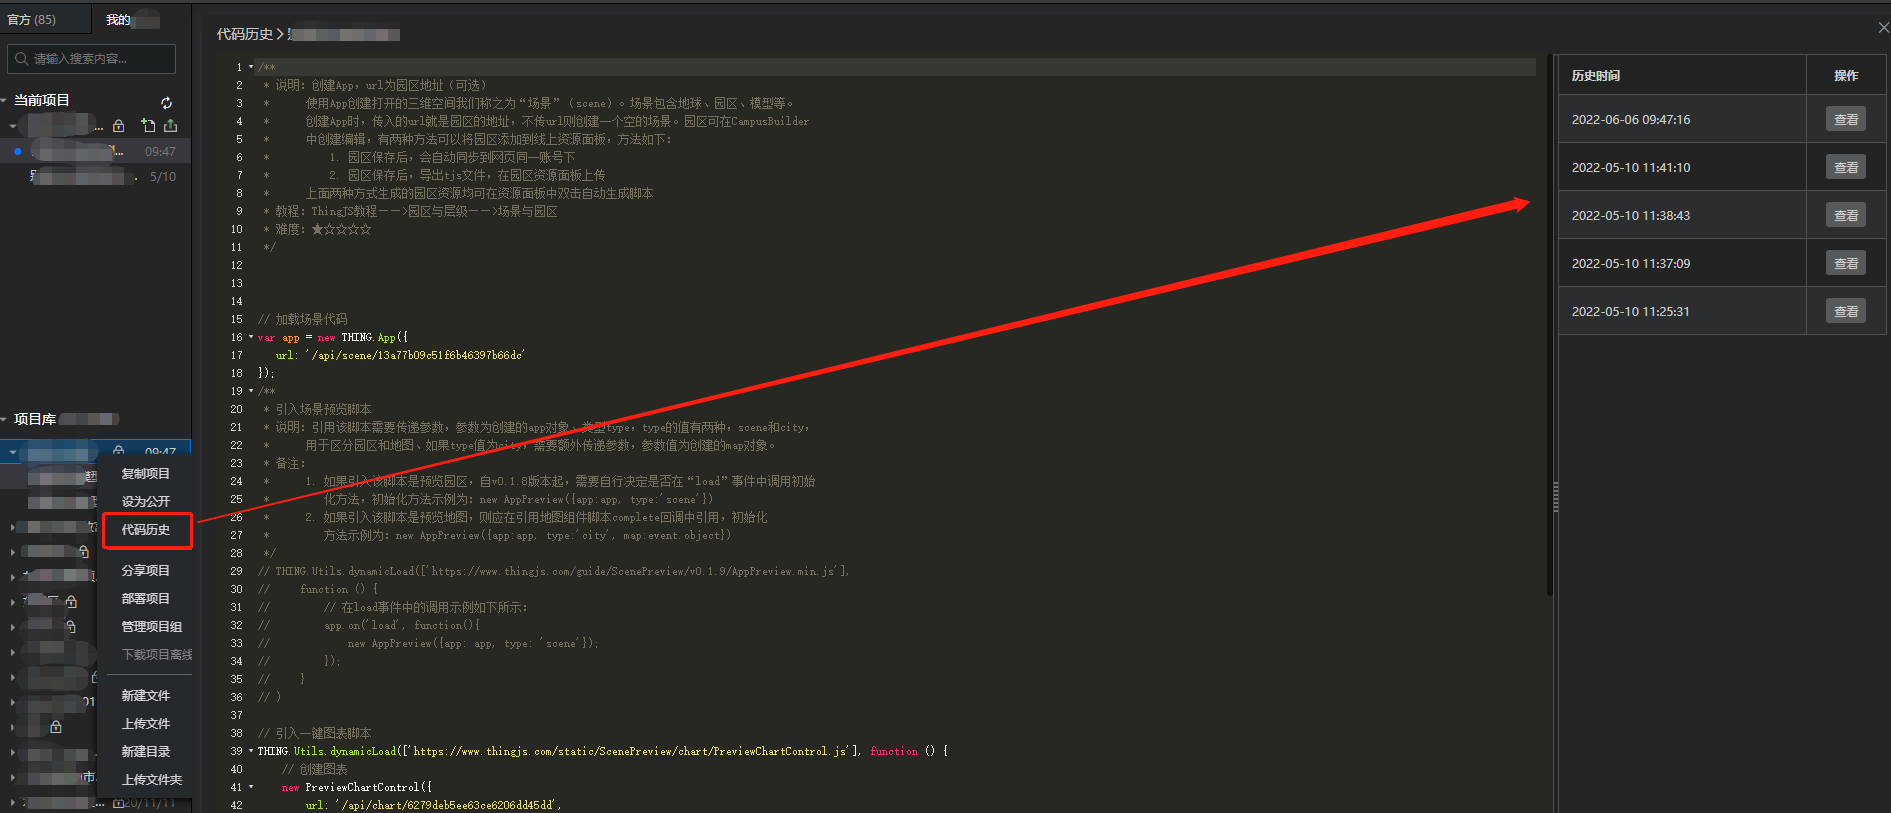Viewport: 1891px width, 813px height.
Task: Refresh the 当前项目 list
Action: pos(166,102)
